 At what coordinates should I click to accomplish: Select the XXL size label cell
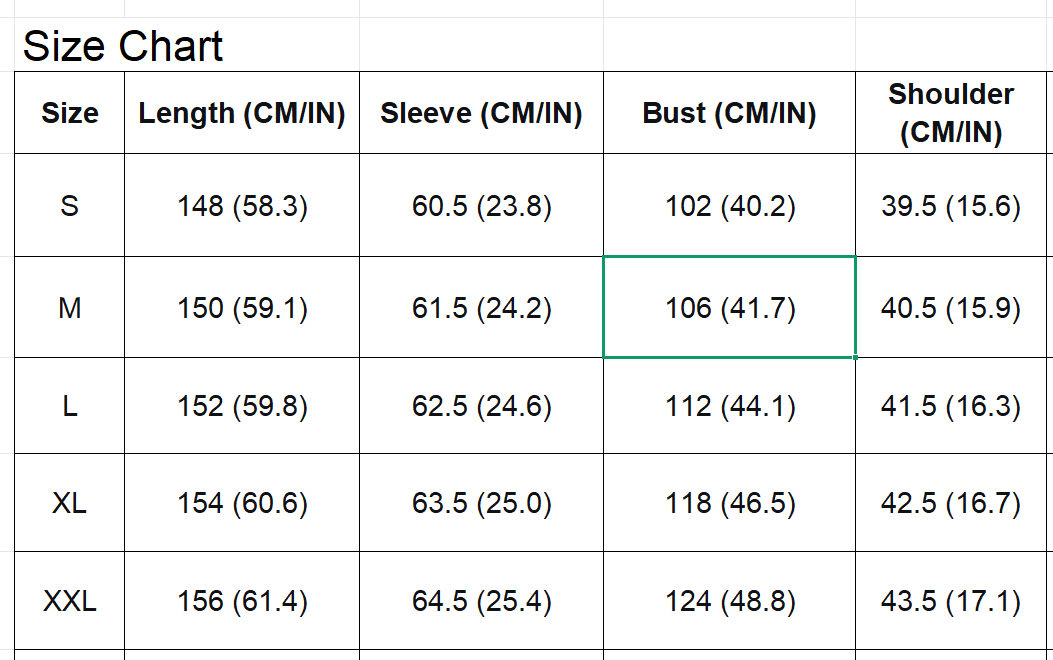point(70,601)
